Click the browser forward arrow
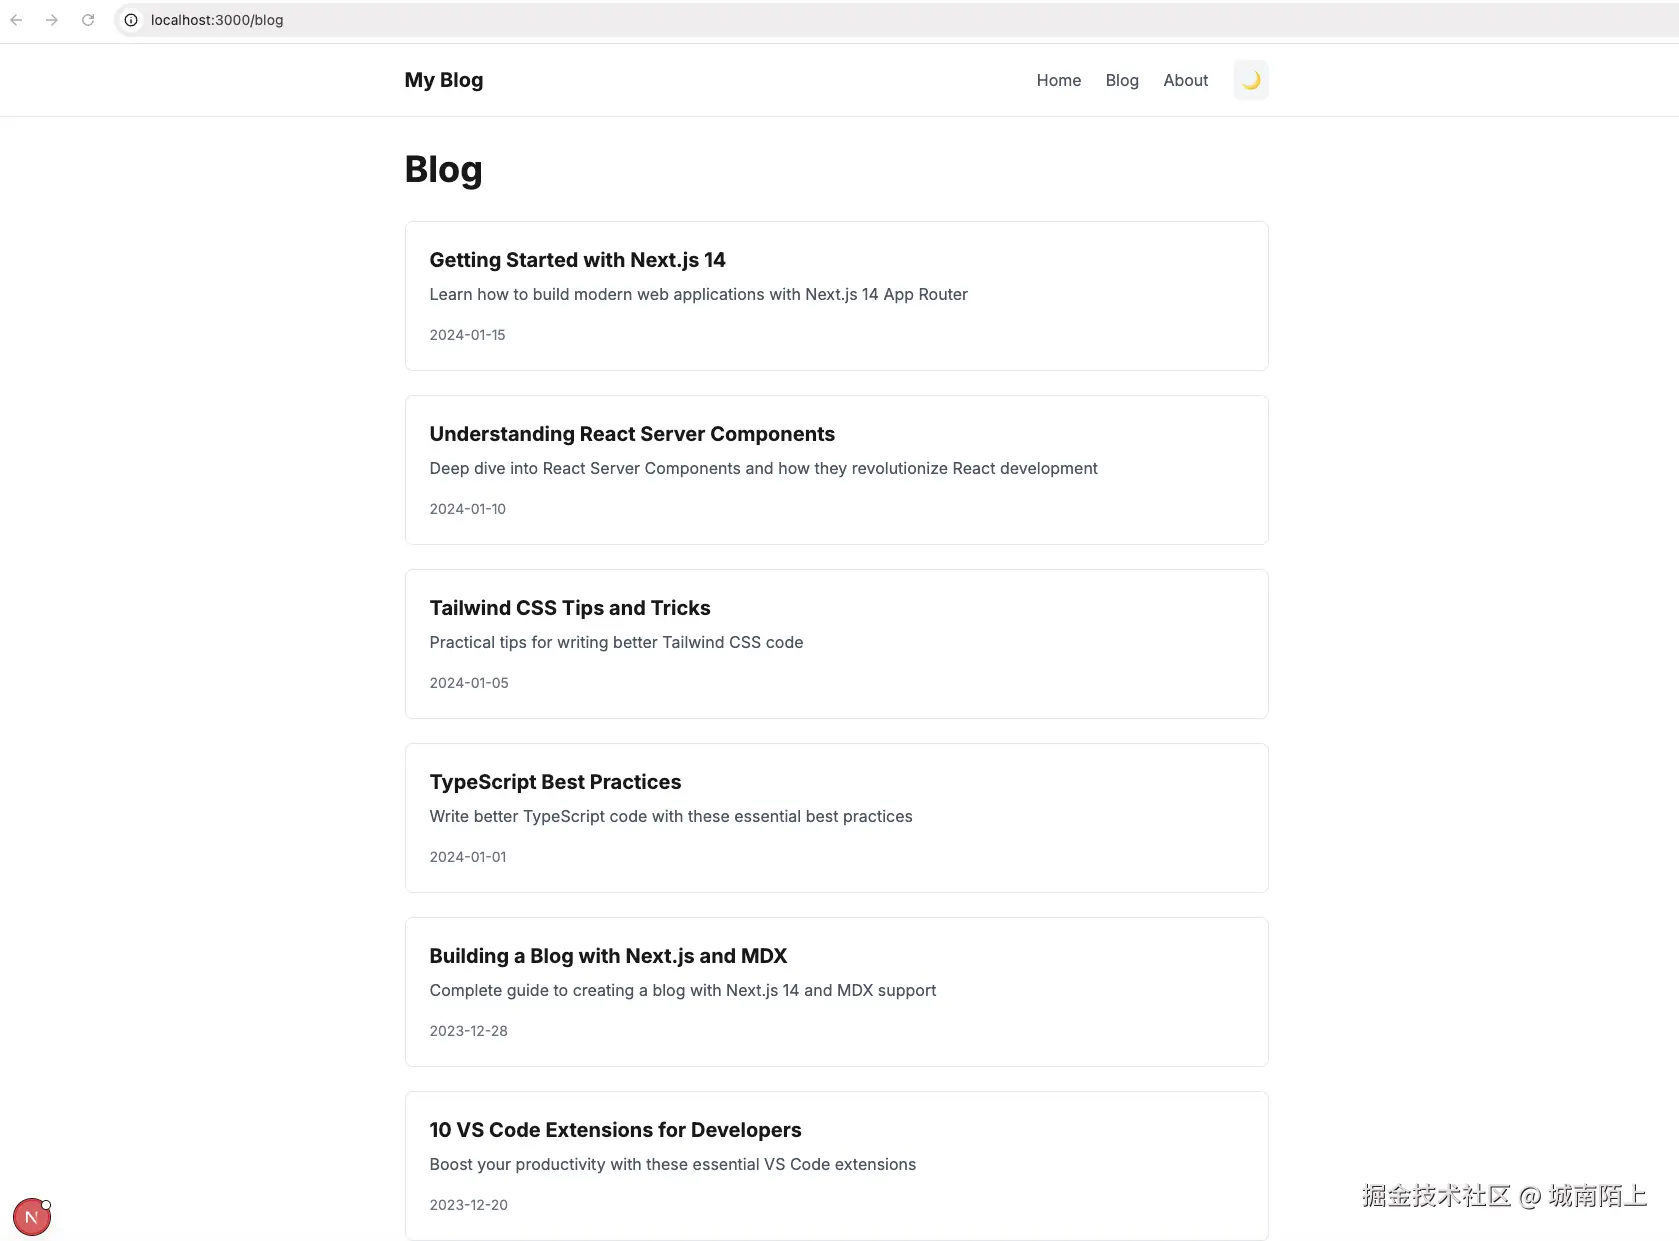This screenshot has width=1679, height=1241. tap(52, 20)
